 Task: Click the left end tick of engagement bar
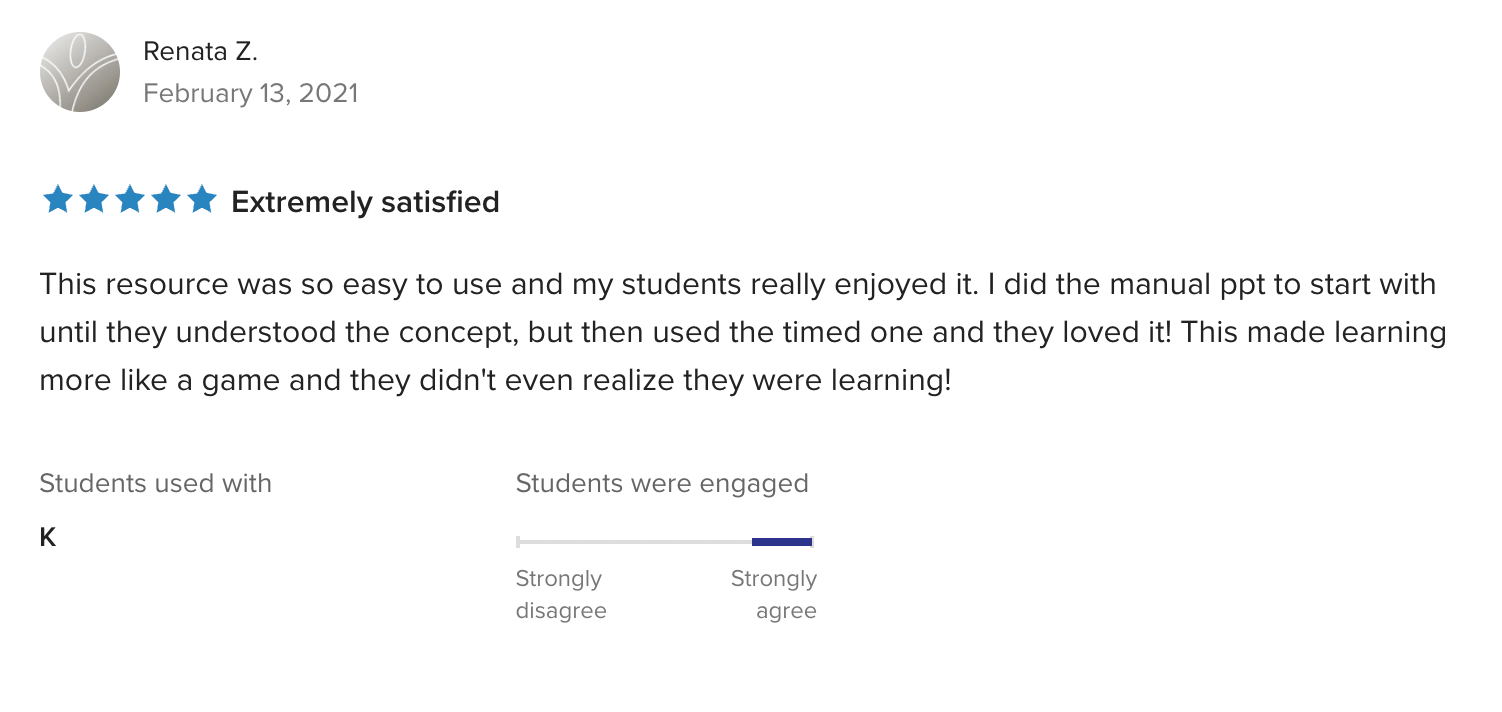click(x=518, y=542)
